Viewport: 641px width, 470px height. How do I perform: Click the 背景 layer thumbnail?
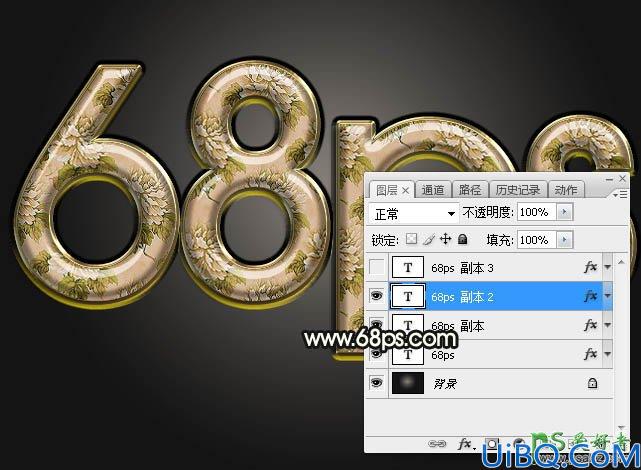pos(408,383)
